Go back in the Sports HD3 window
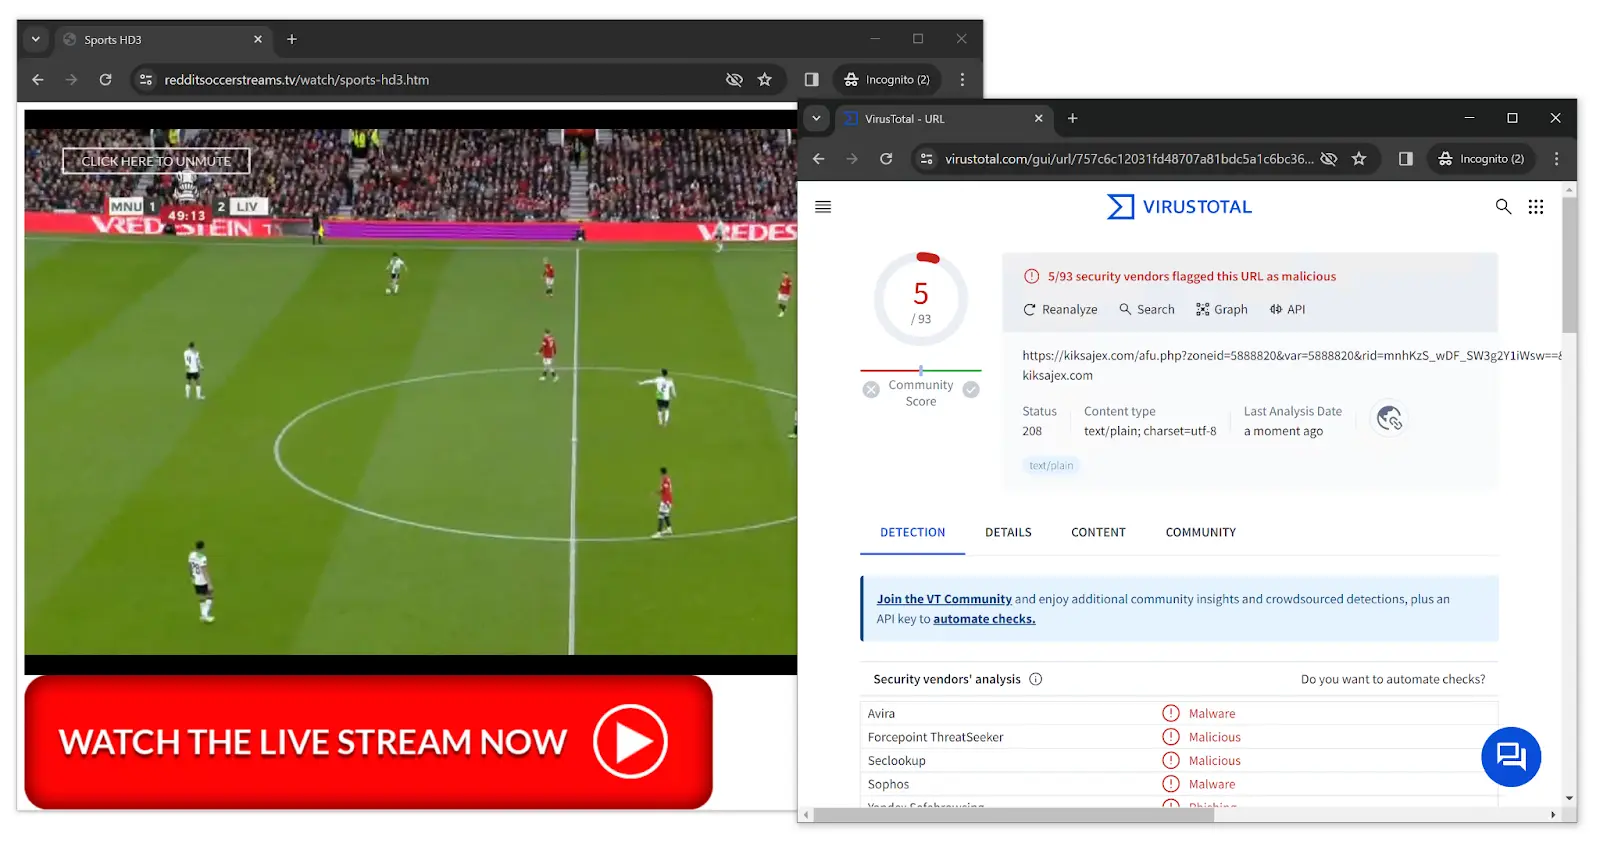Screen dimensions: 1600x844 click(38, 79)
